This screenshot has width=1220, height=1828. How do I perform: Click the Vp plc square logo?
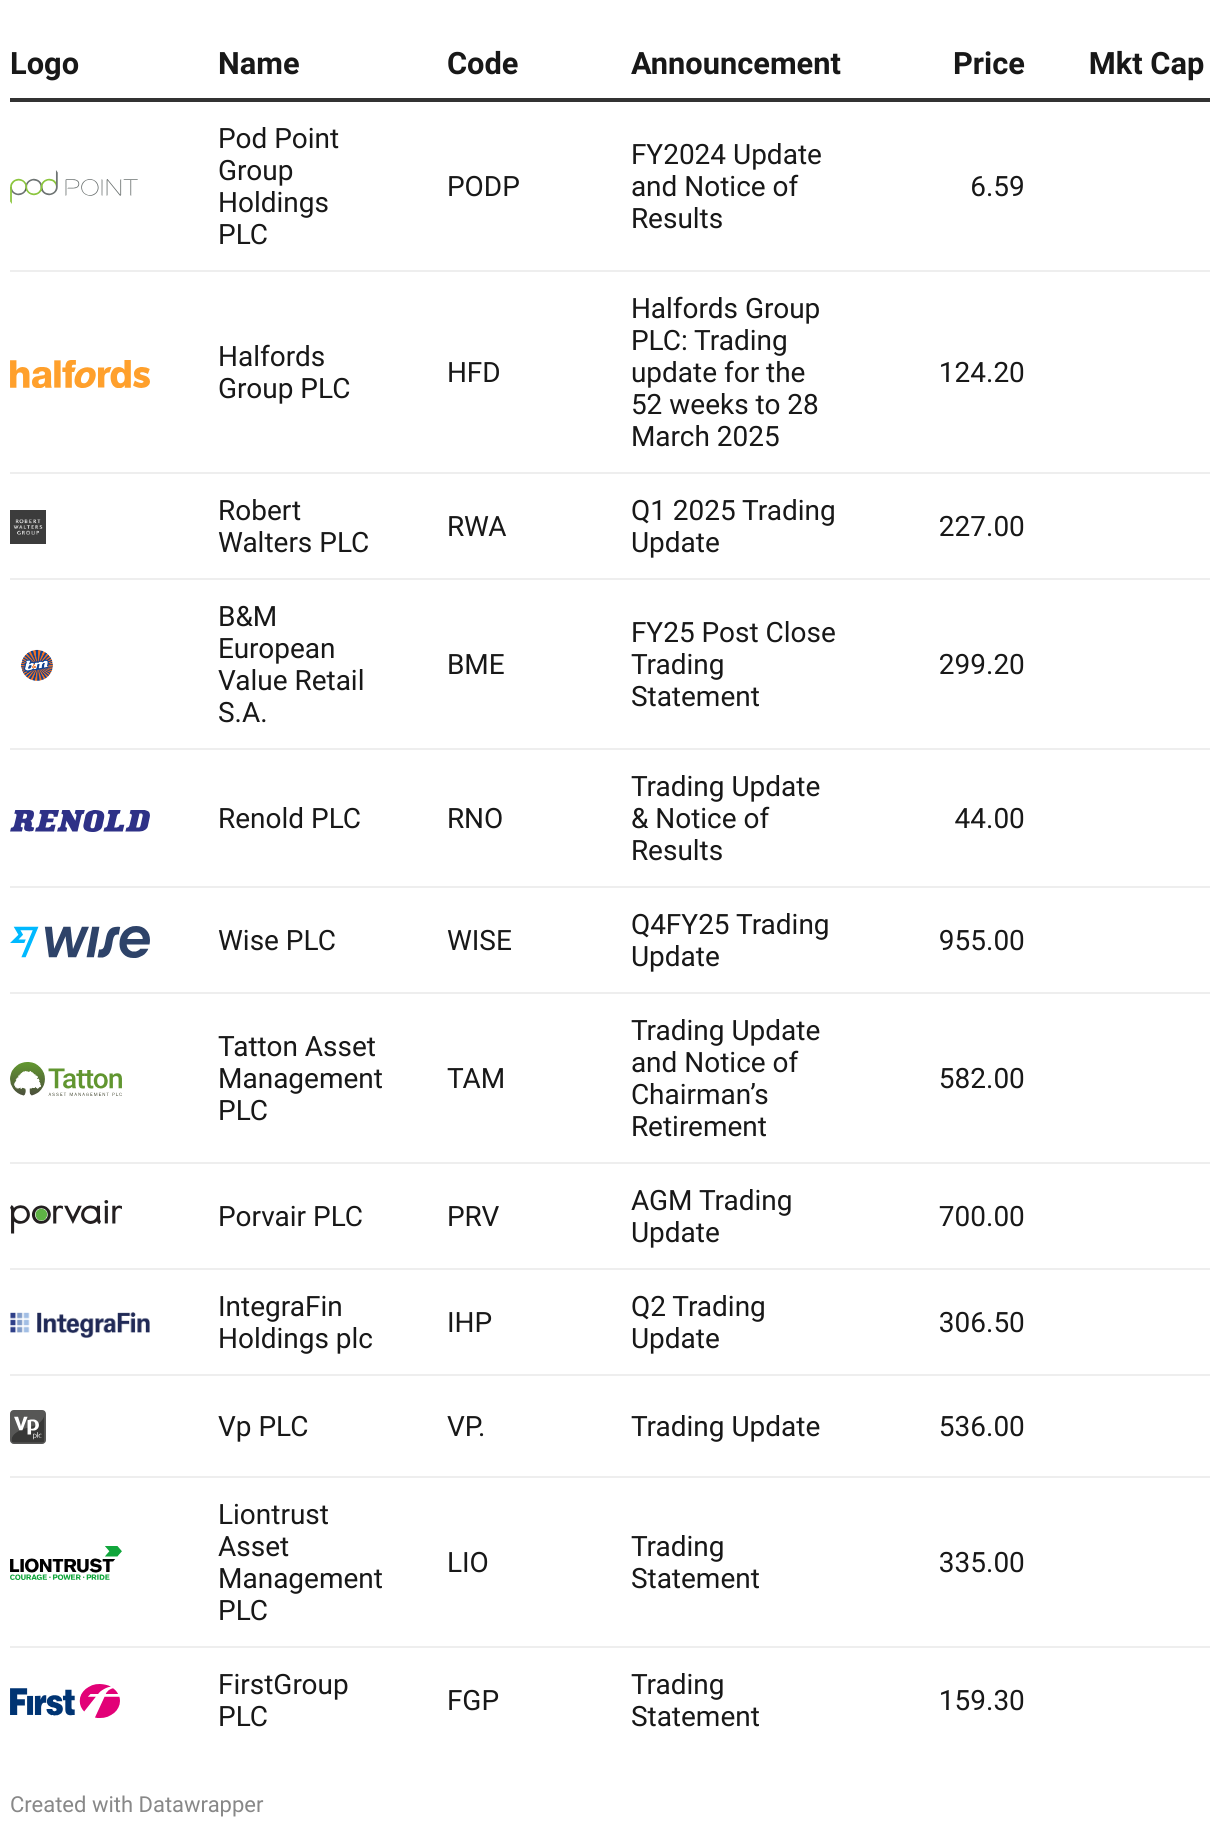tap(28, 1427)
